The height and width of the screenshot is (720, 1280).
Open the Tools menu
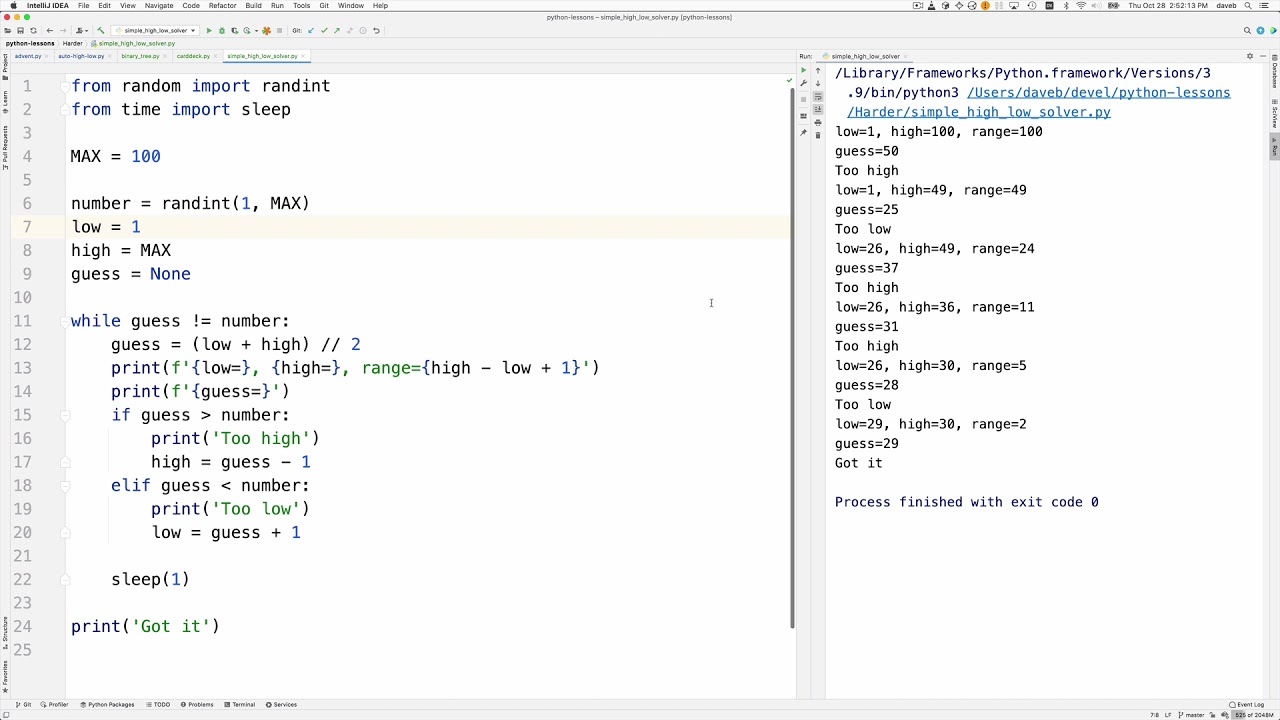(301, 6)
